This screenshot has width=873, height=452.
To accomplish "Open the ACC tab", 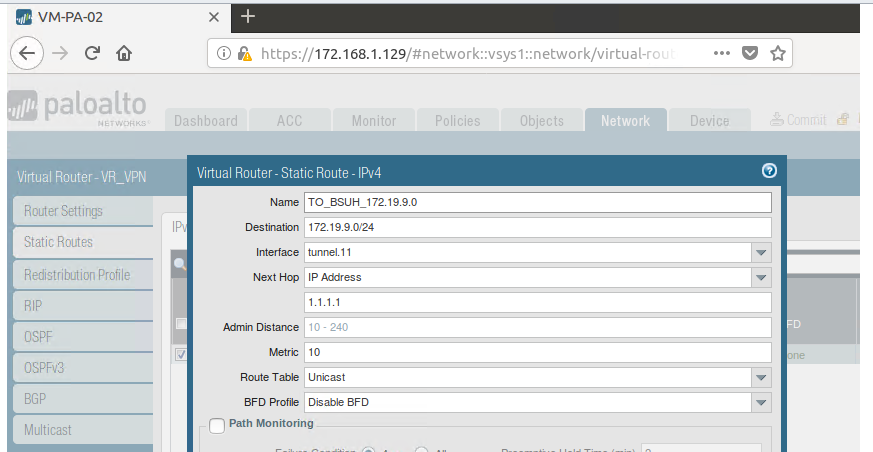I will point(290,120).
